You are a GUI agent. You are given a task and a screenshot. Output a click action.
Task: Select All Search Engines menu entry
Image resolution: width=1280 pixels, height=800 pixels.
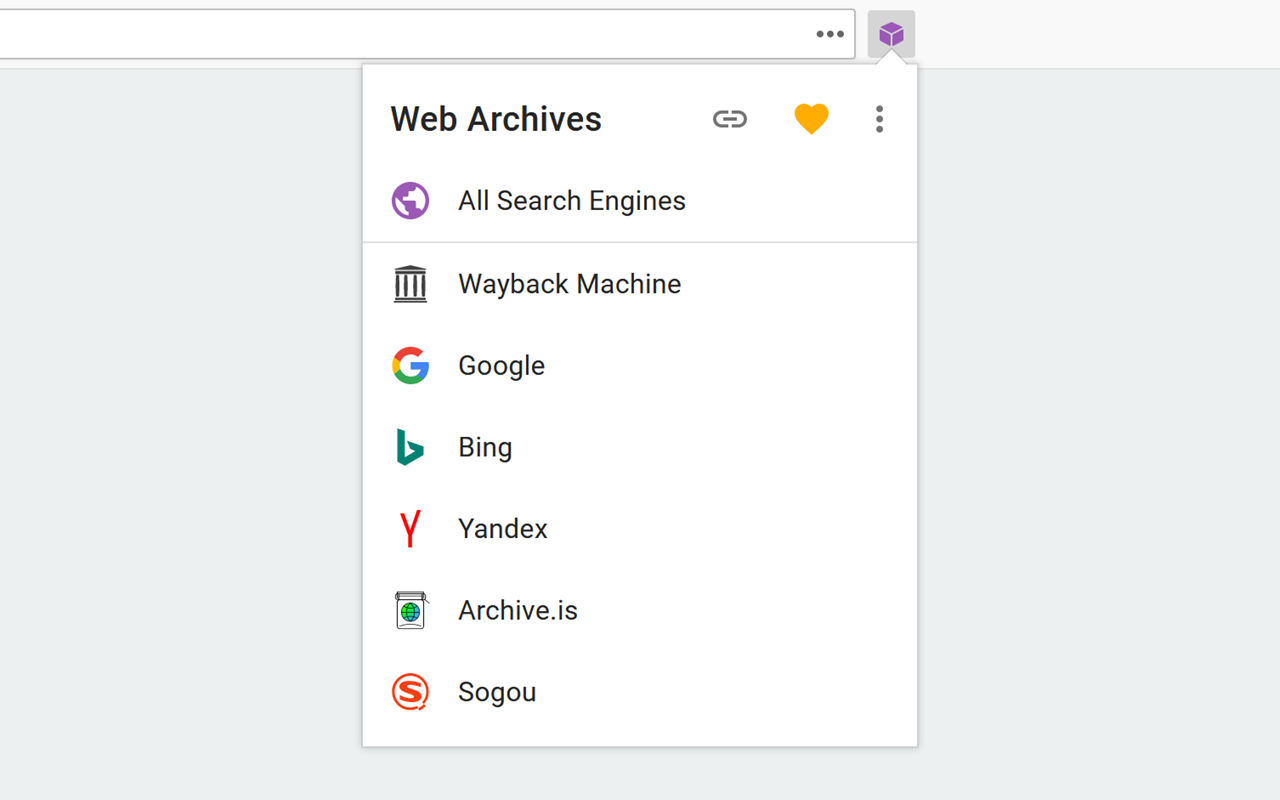click(x=640, y=201)
